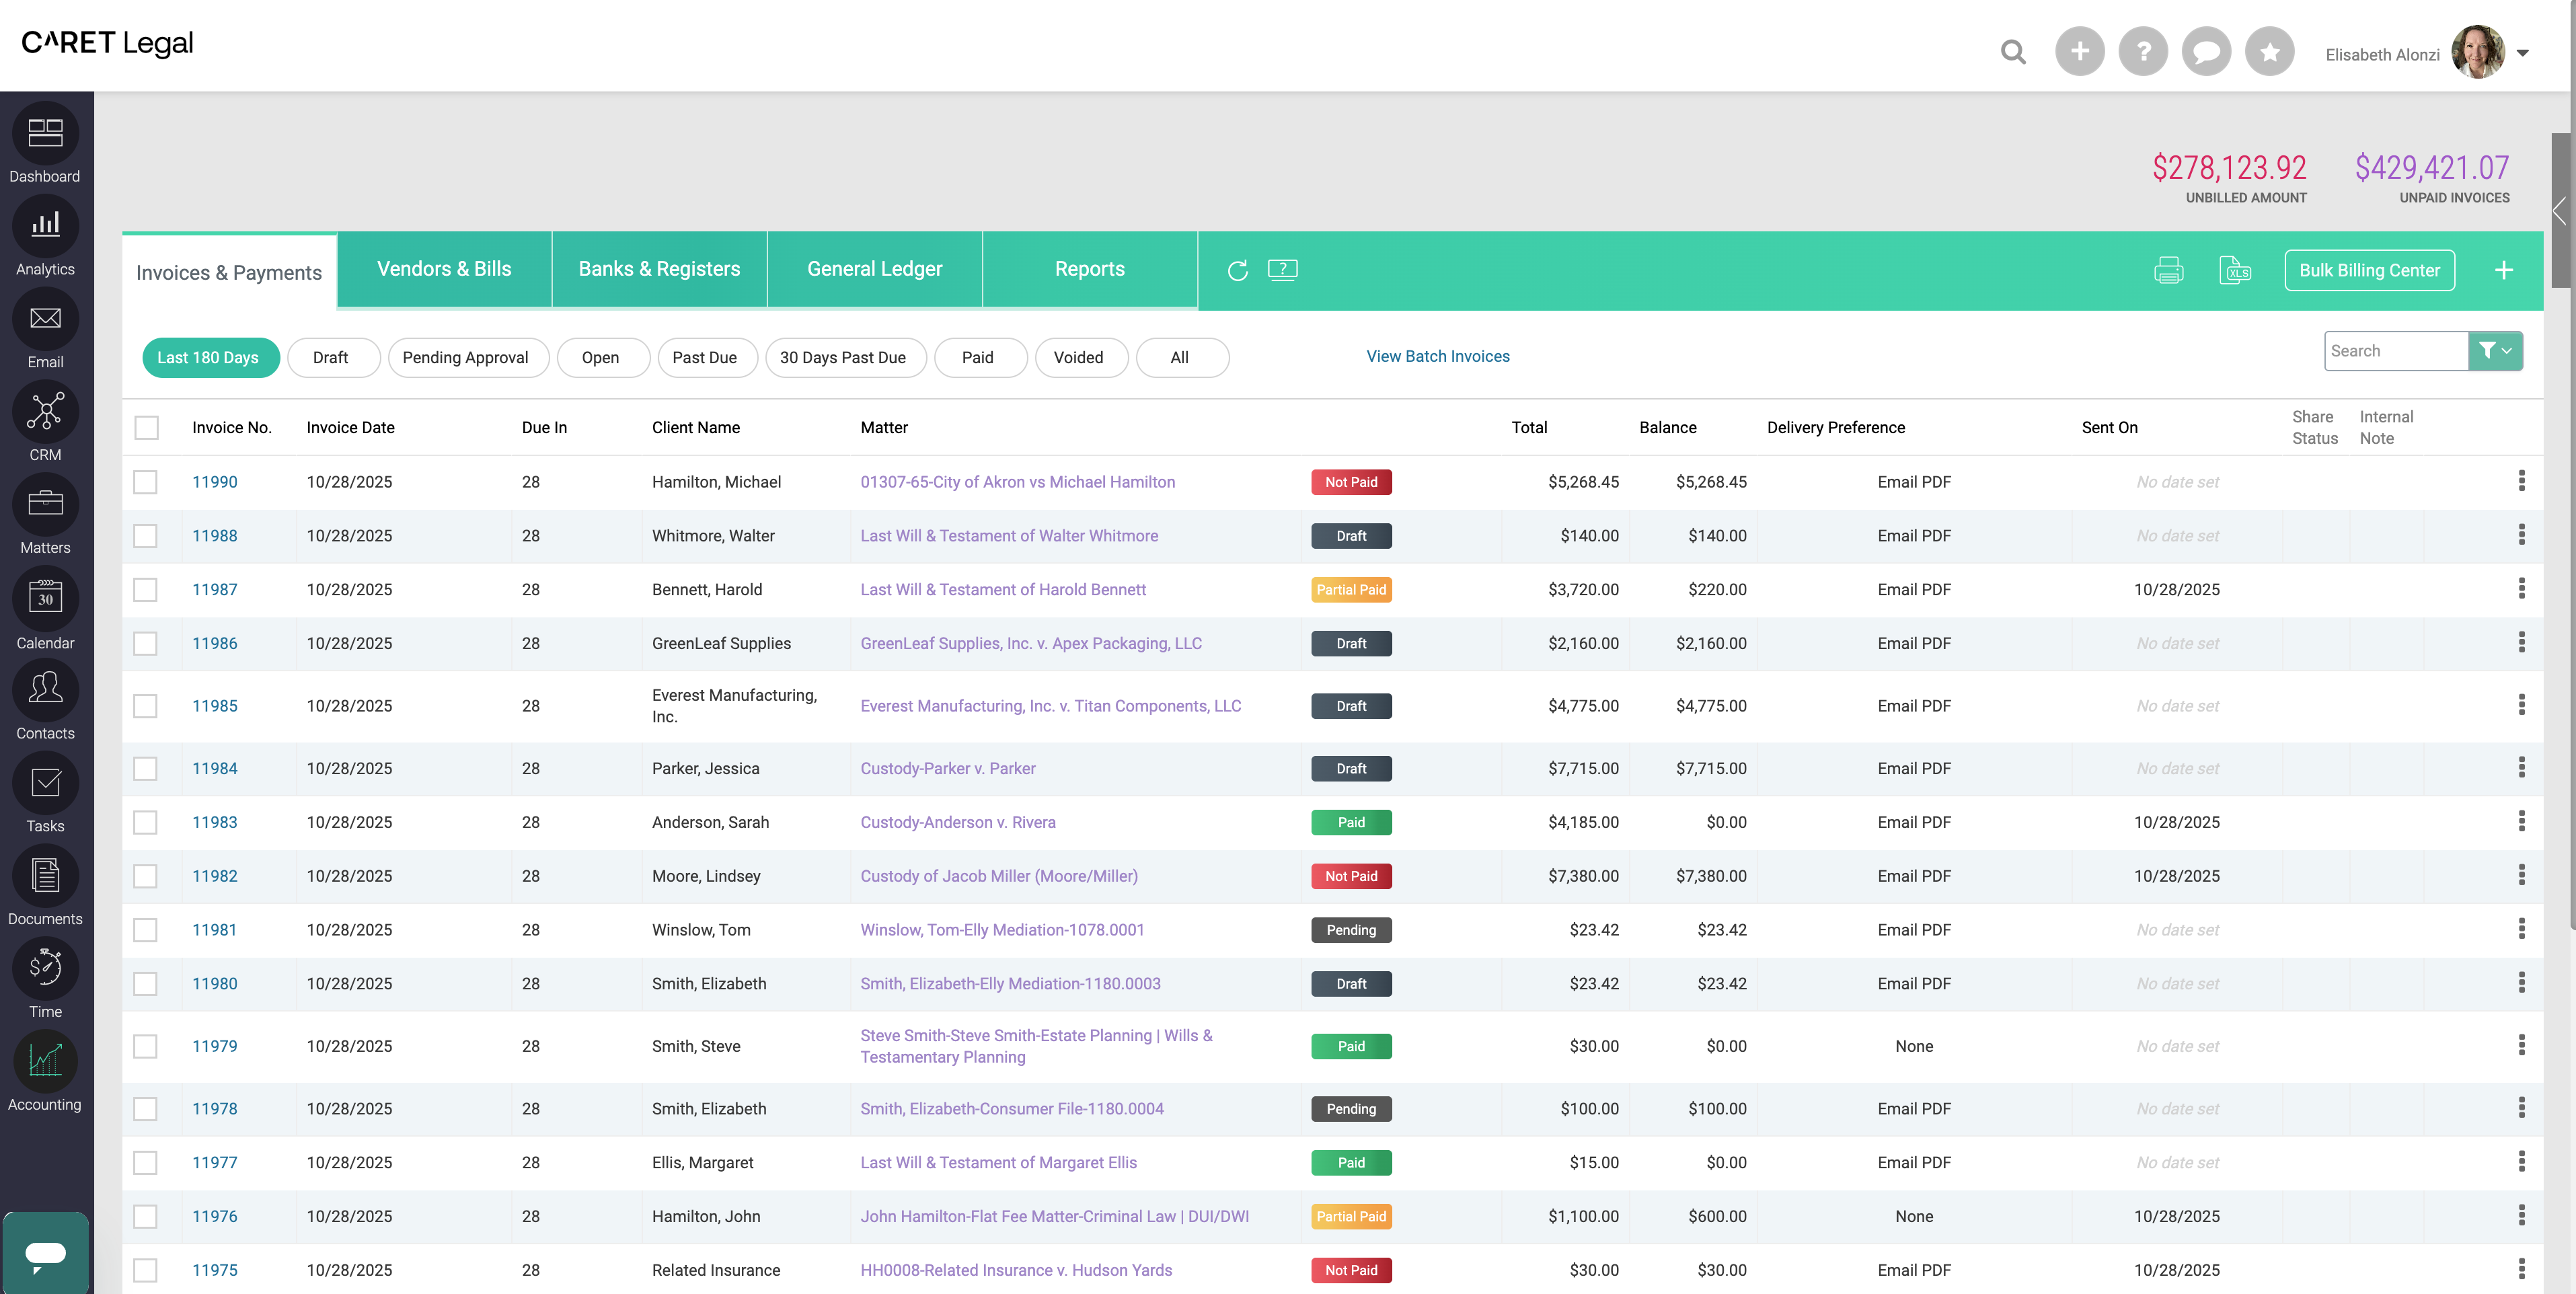
Task: Switch to the Banks & Registers tab
Action: click(659, 269)
